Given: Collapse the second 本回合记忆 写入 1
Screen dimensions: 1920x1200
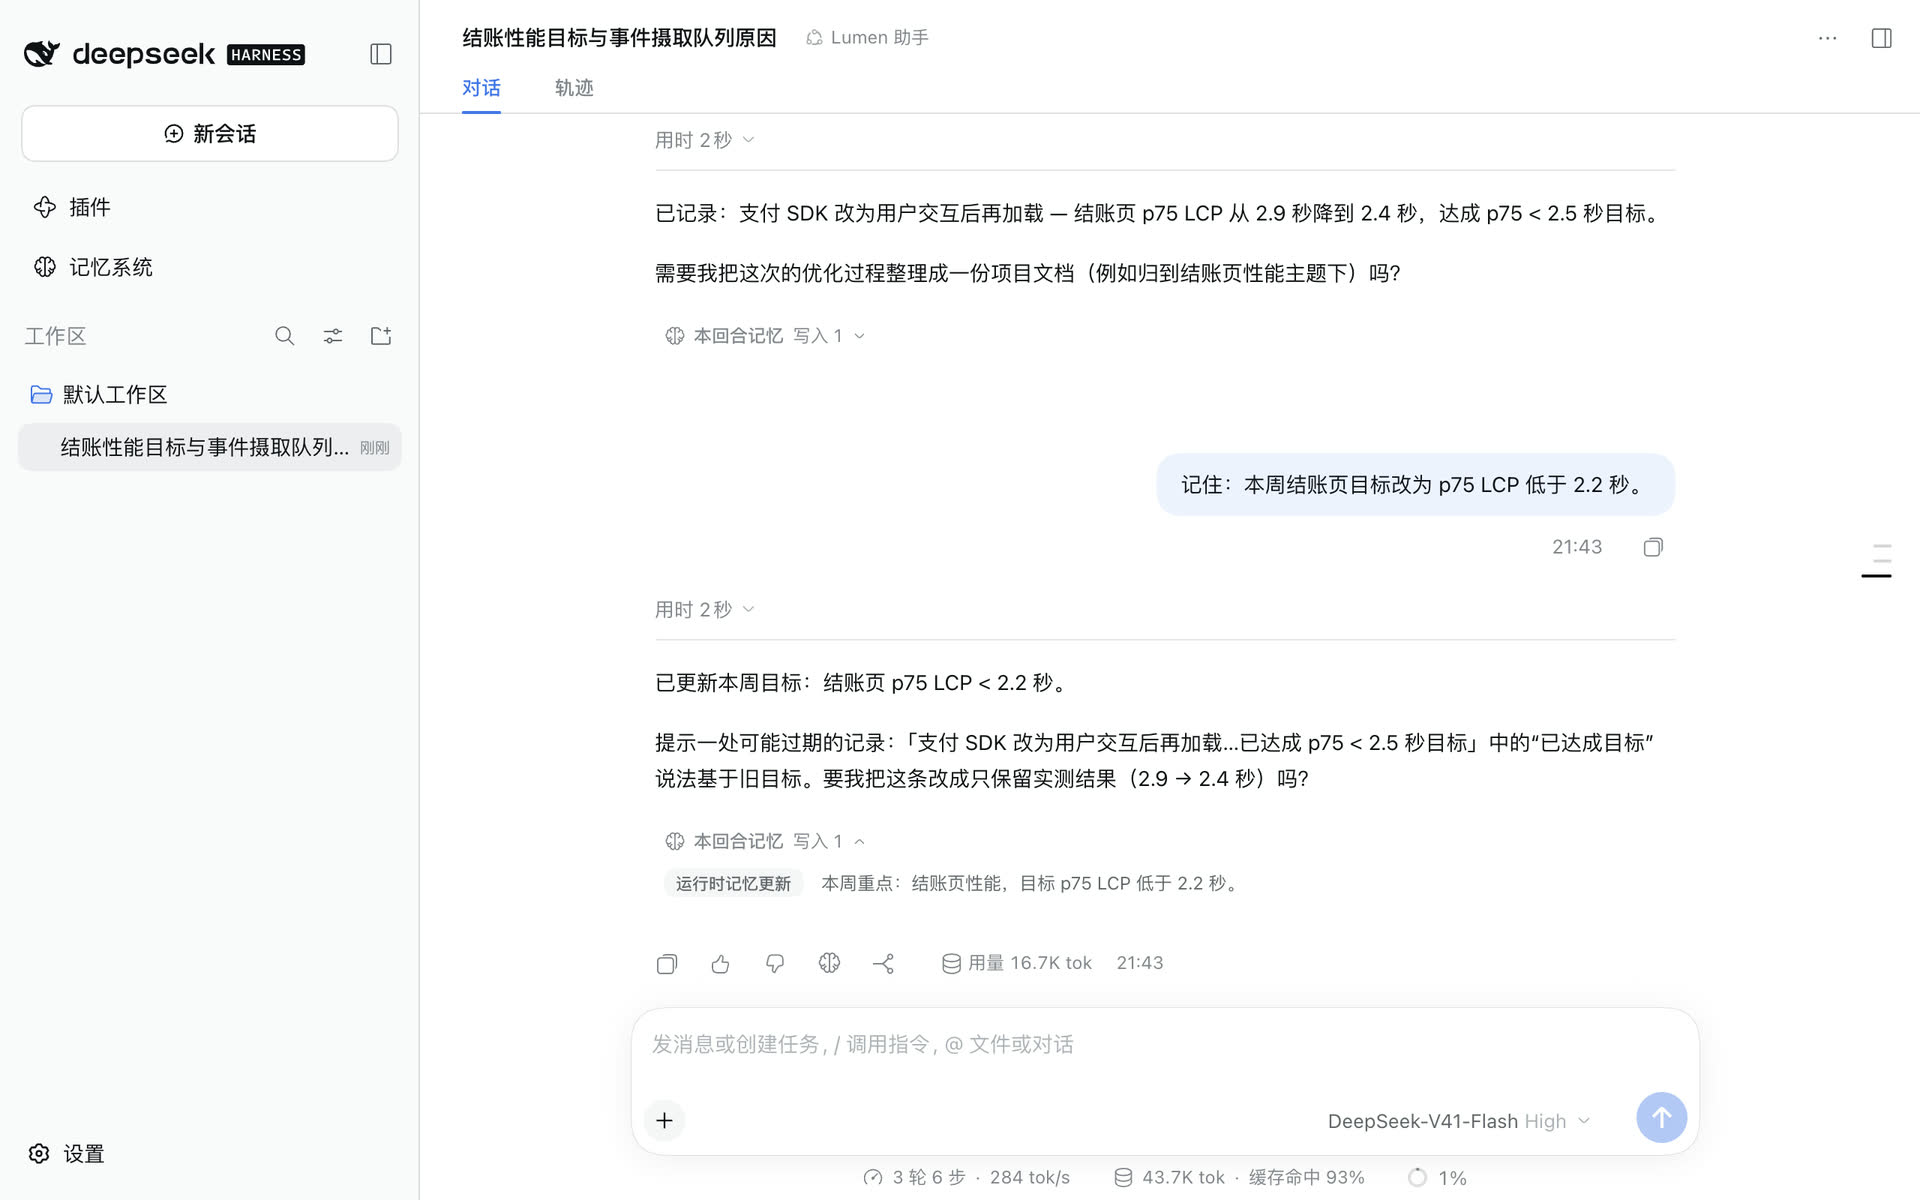Looking at the screenshot, I should point(765,842).
